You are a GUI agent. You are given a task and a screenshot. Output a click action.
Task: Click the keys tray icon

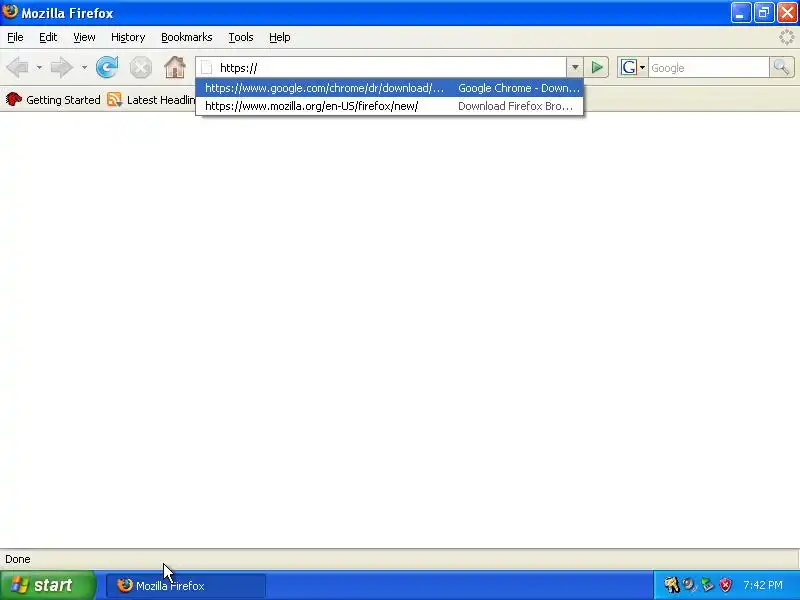click(671, 585)
